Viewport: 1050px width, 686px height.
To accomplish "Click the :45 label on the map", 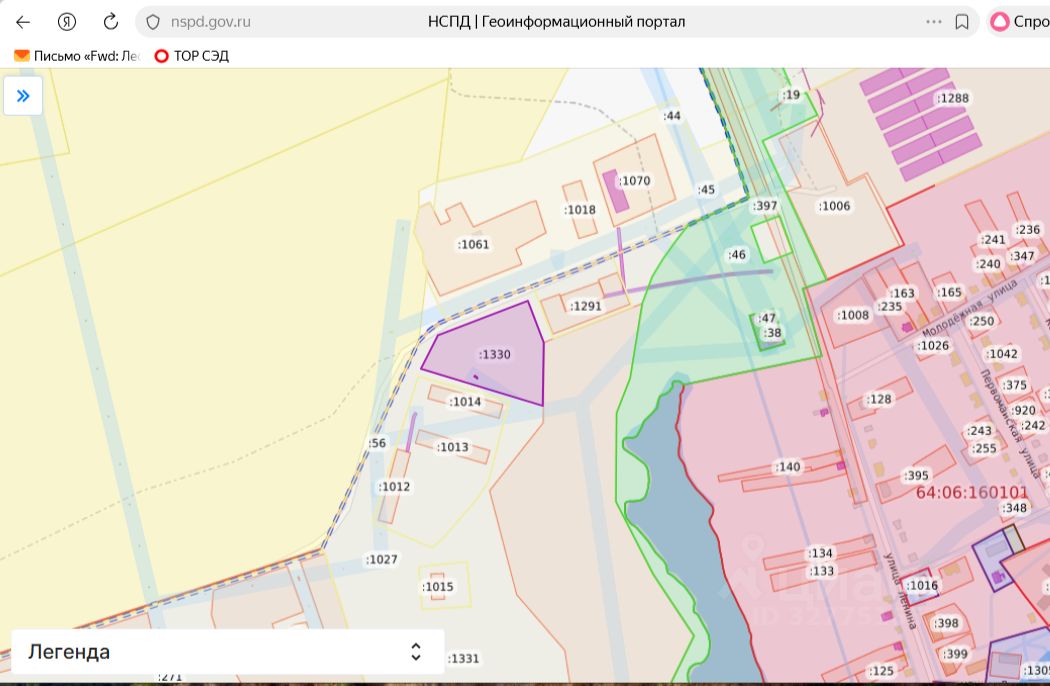I will click(706, 190).
